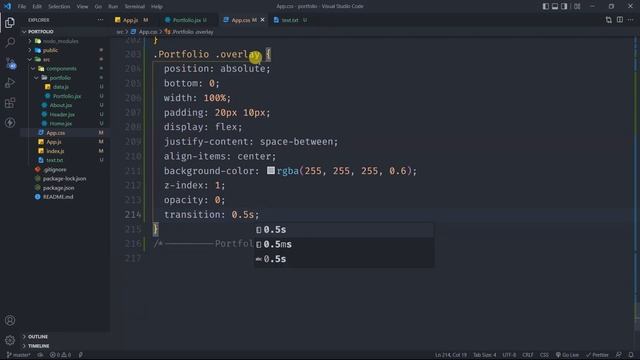This screenshot has width=640, height=360.
Task: Click the Go Live status button
Action: (x=567, y=355)
